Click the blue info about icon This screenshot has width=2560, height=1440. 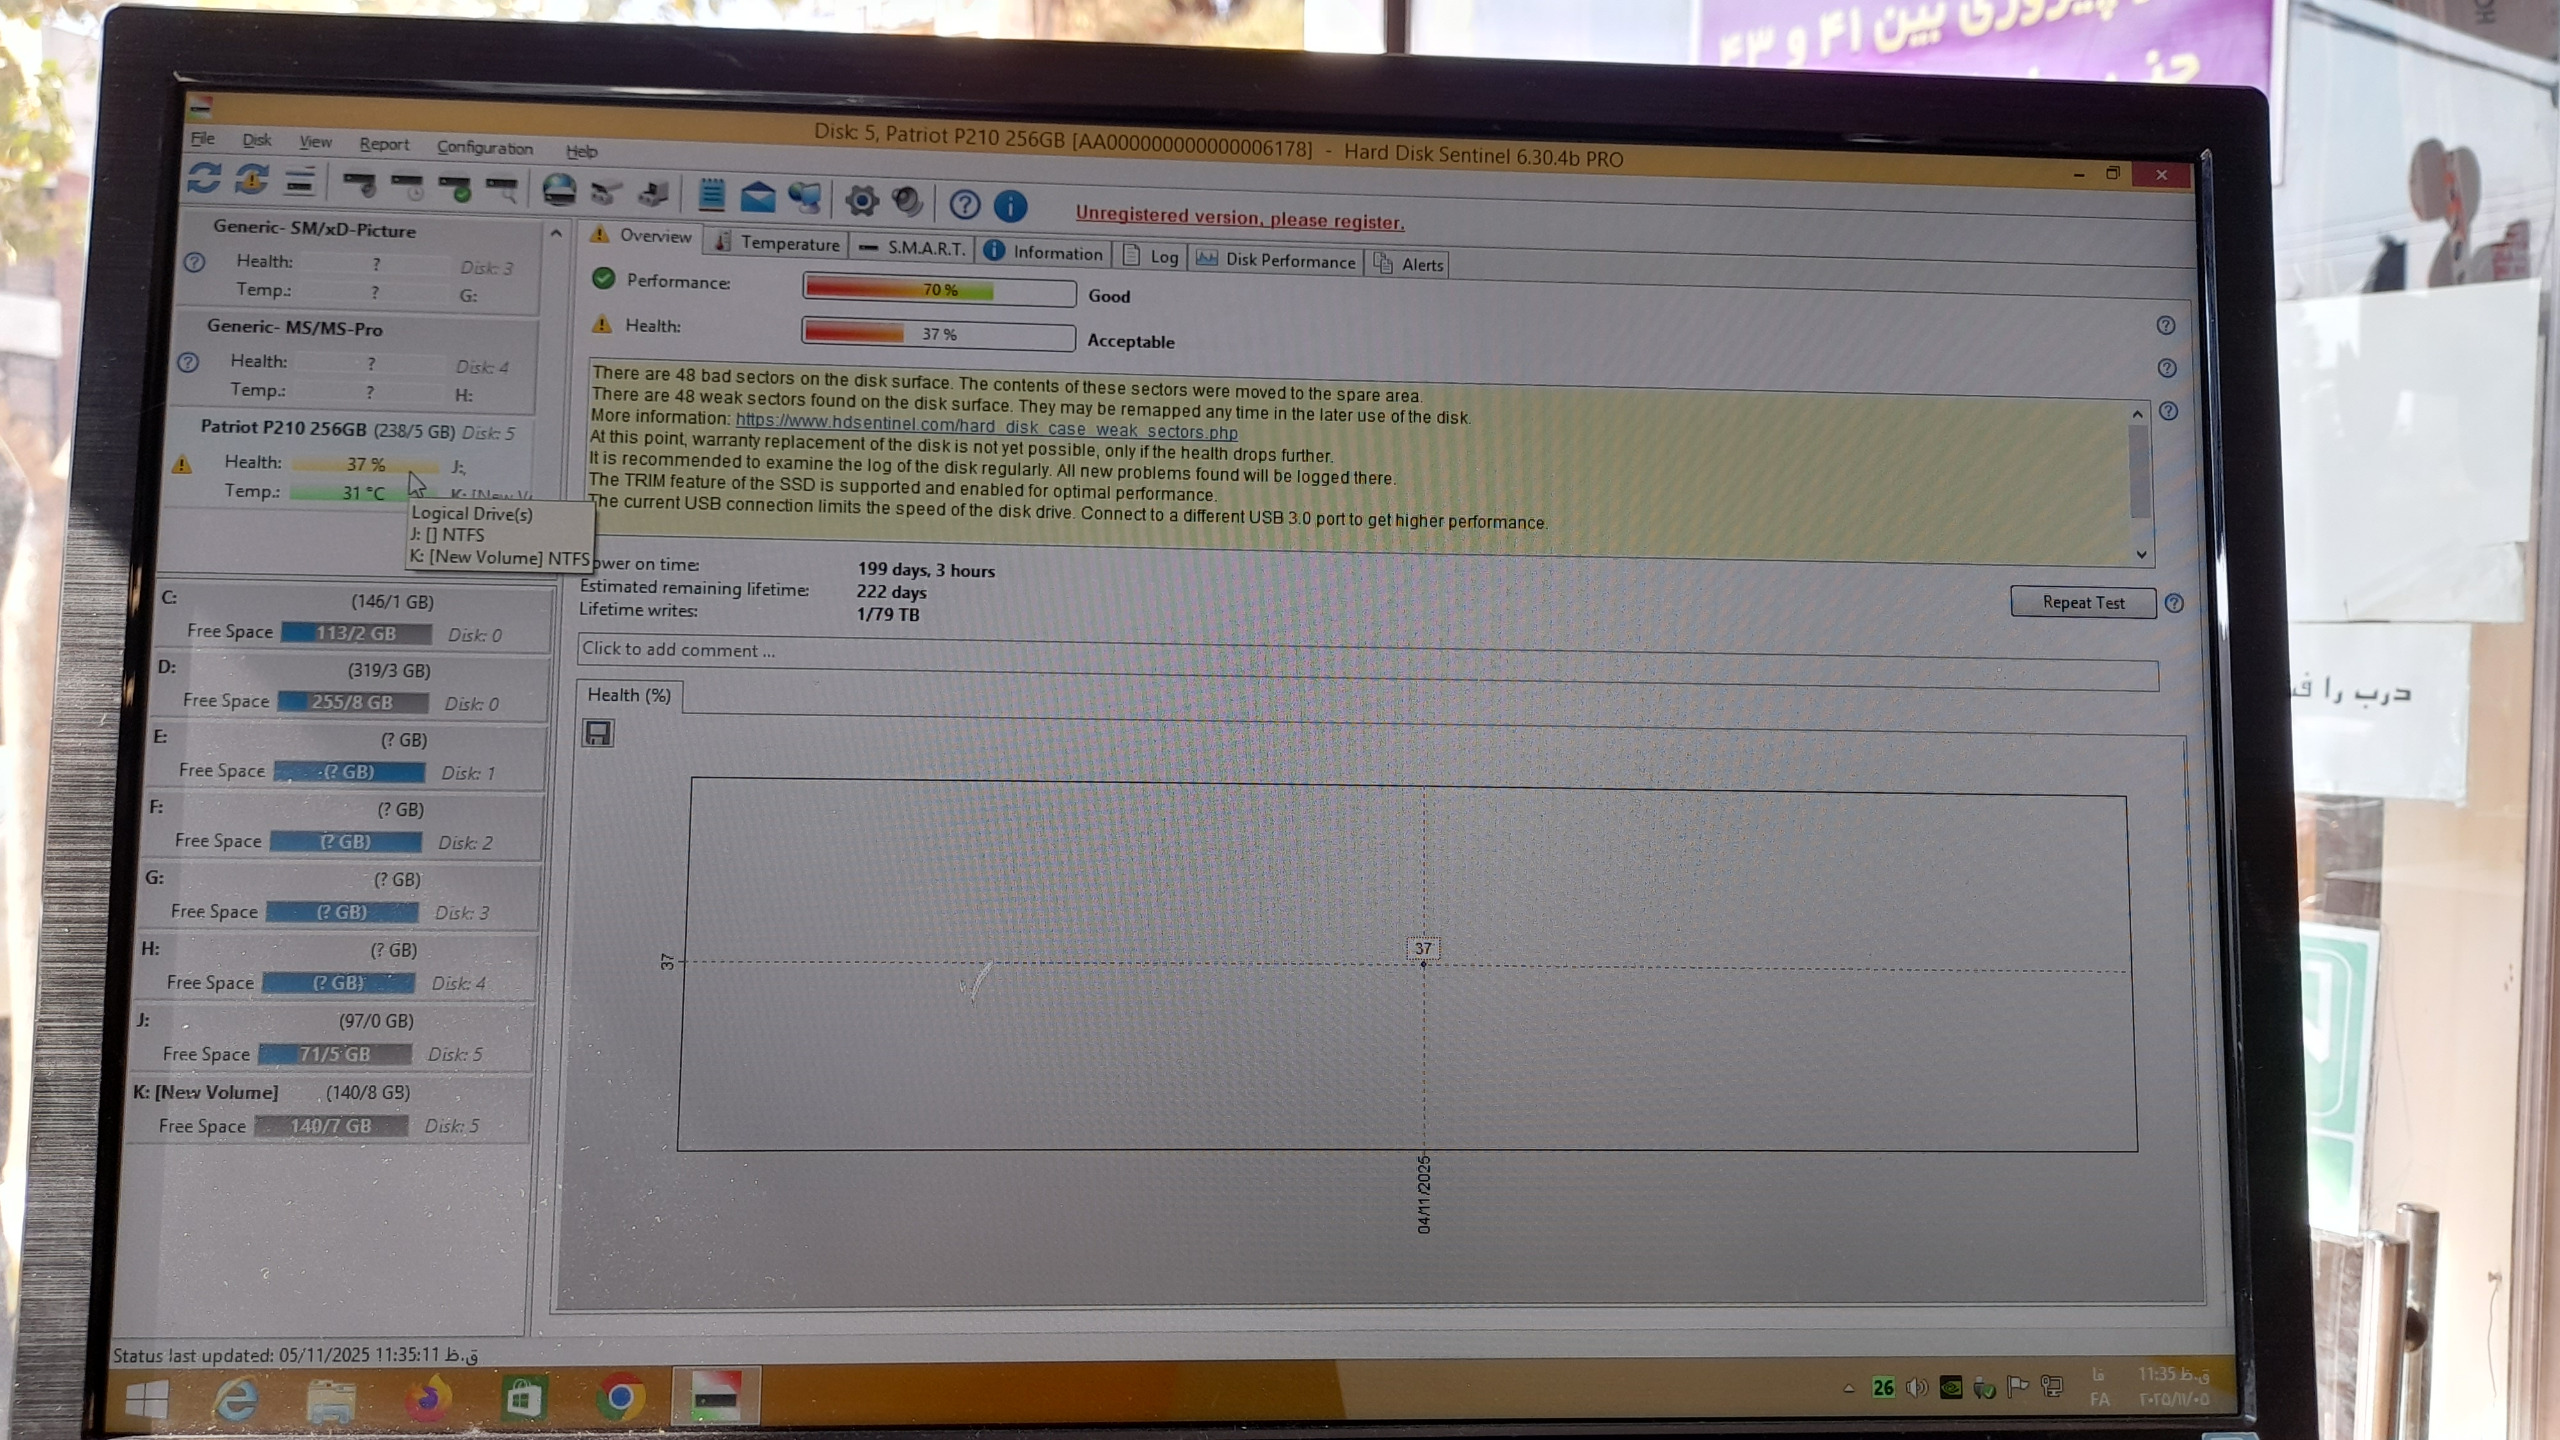click(1010, 206)
